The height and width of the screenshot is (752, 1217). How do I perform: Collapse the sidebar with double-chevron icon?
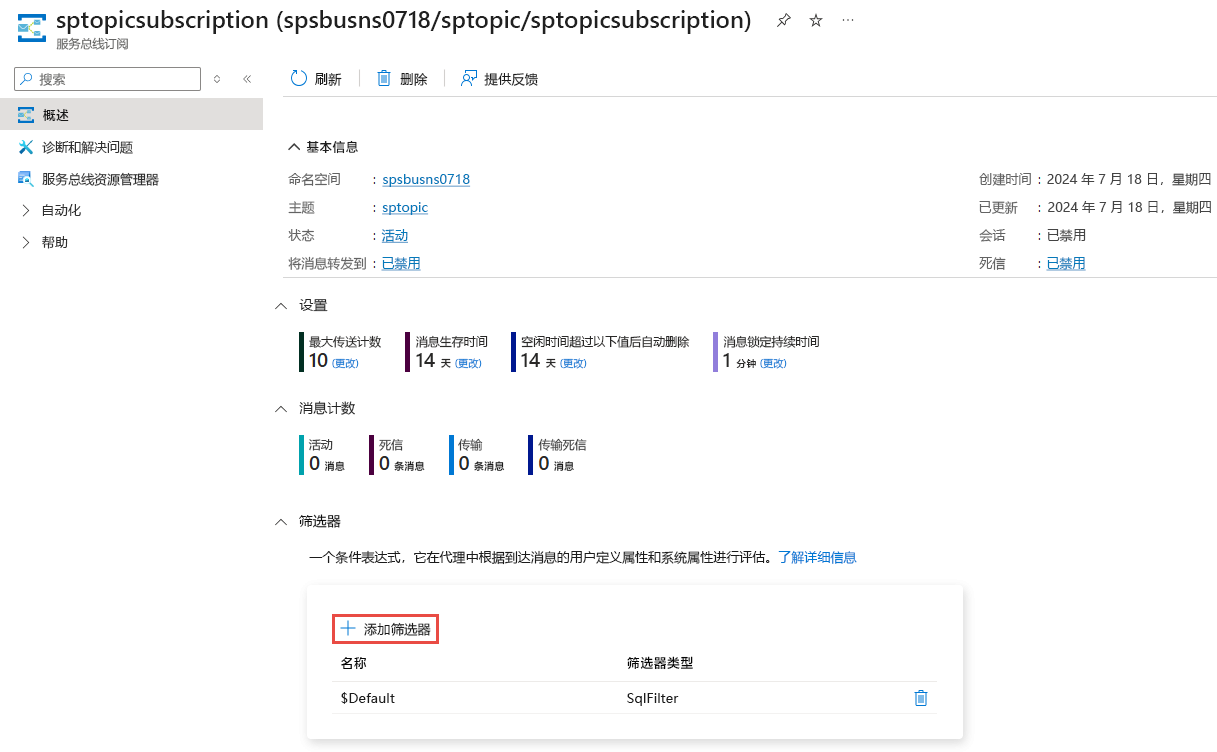247,79
